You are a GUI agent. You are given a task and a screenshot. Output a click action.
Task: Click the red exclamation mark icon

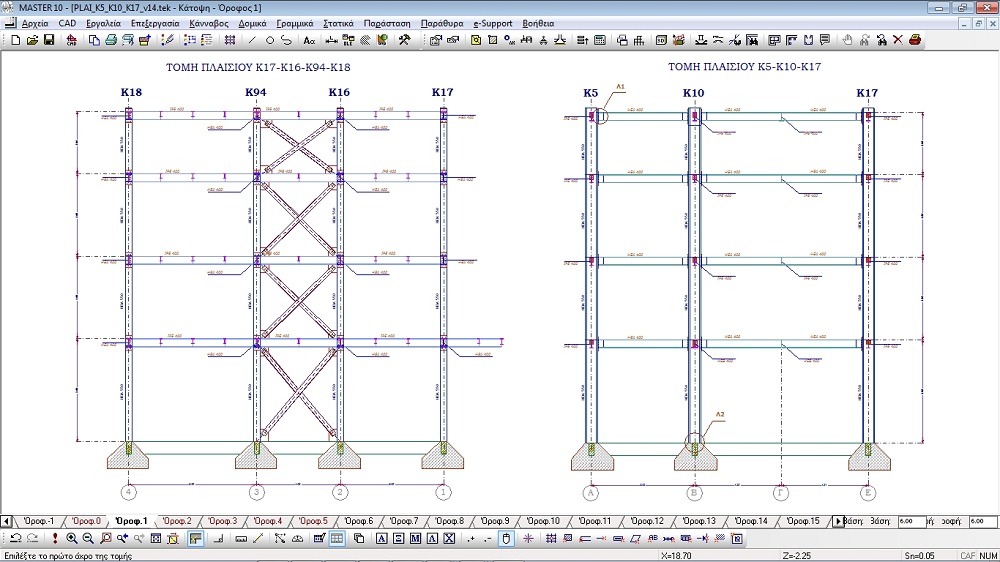point(55,538)
